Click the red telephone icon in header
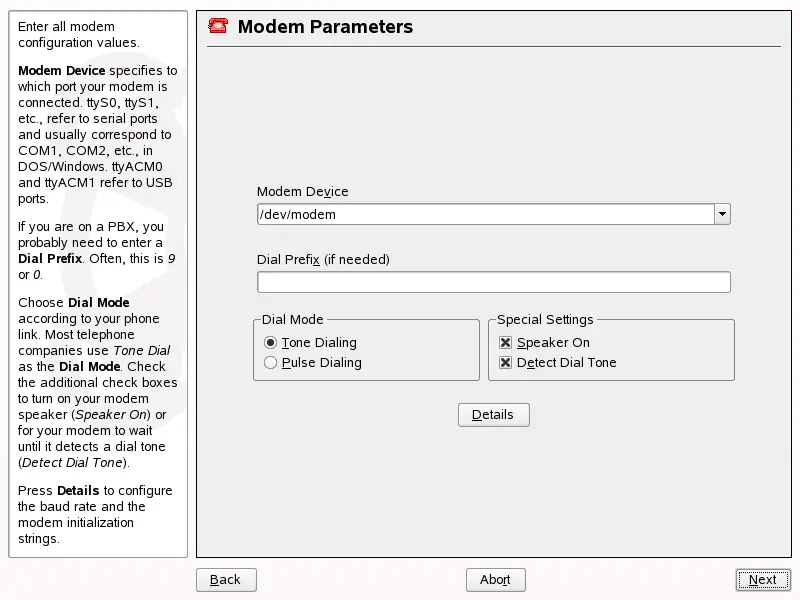800x600 pixels. tap(217, 26)
